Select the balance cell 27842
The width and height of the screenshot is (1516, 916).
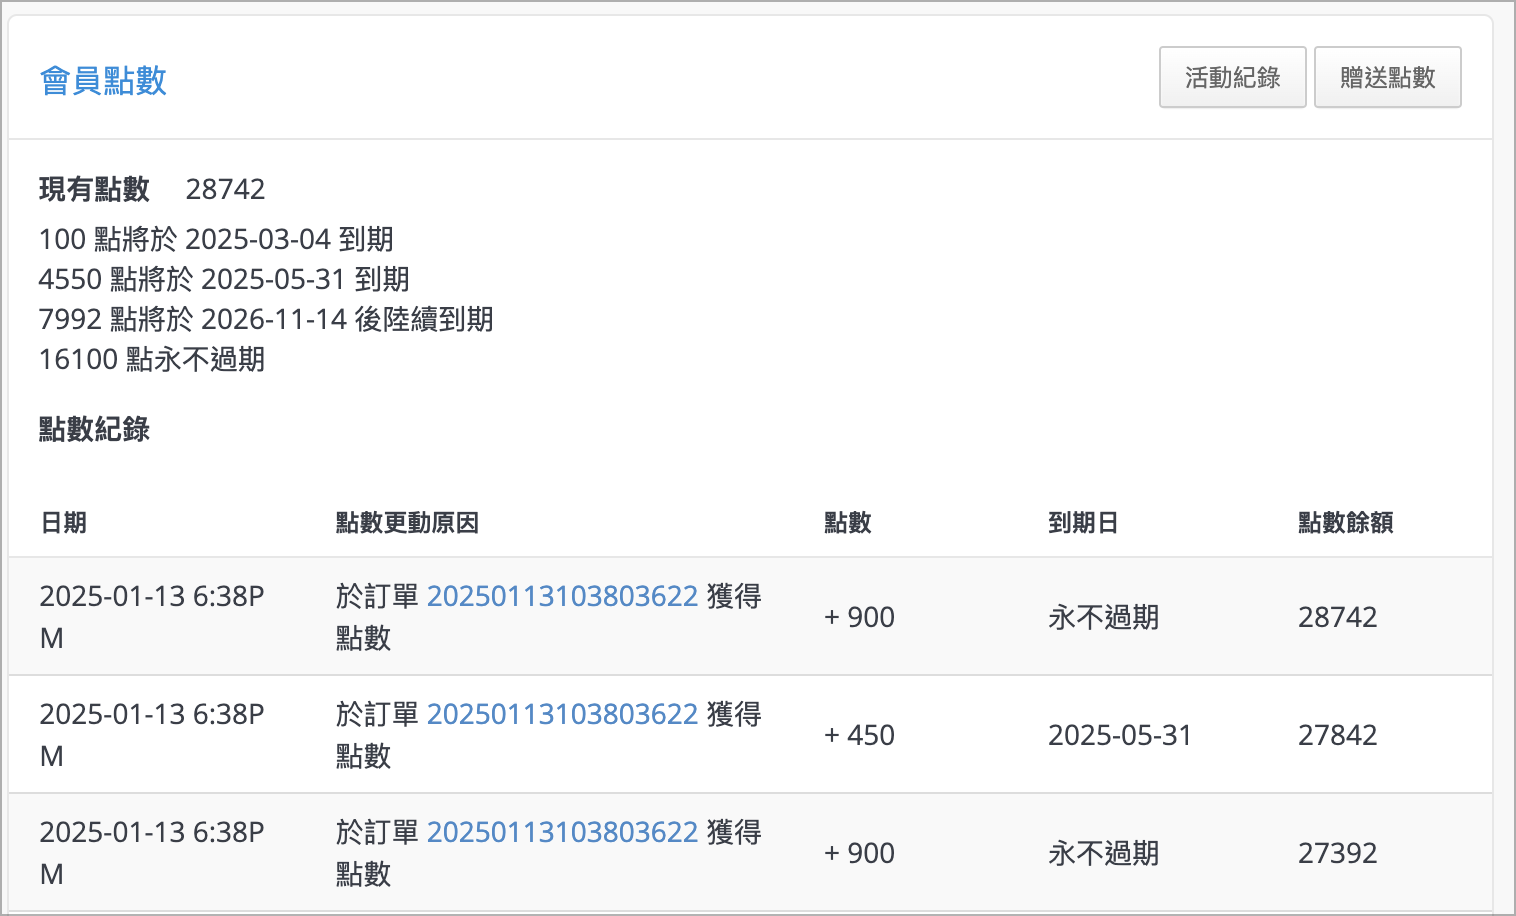pyautogui.click(x=1337, y=735)
